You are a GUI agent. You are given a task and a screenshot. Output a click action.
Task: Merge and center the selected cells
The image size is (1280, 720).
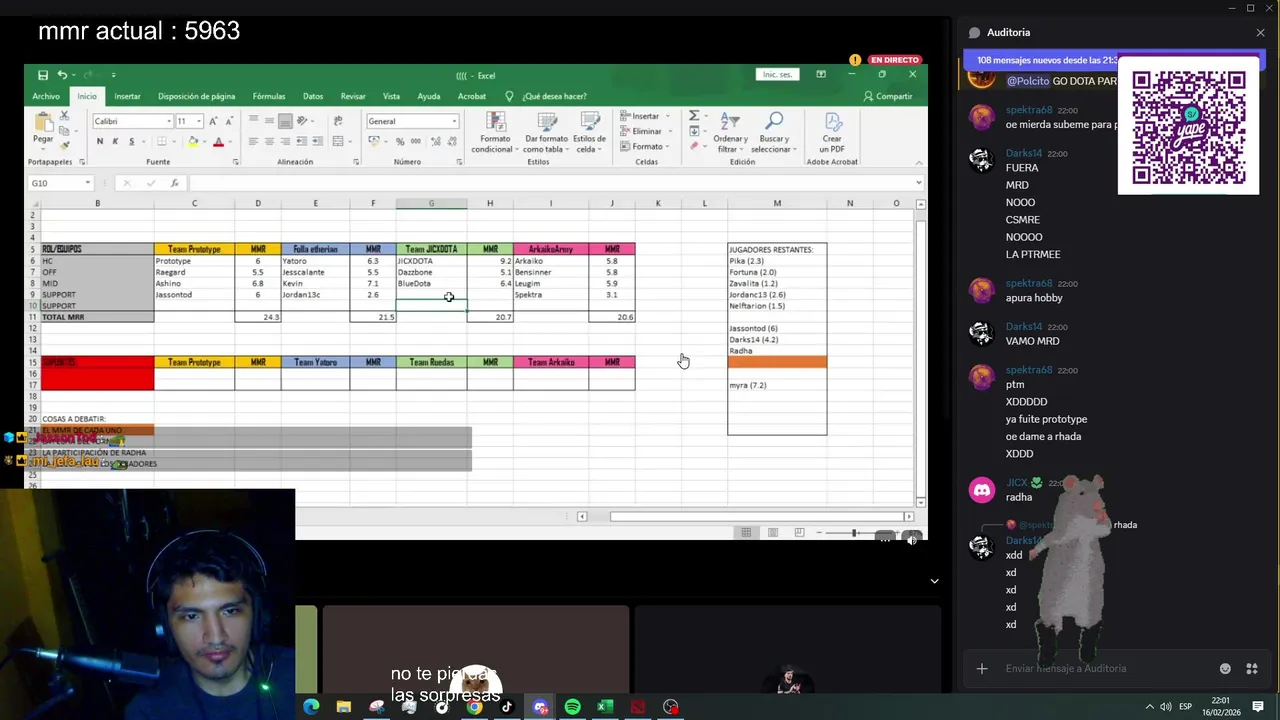pyautogui.click(x=338, y=142)
